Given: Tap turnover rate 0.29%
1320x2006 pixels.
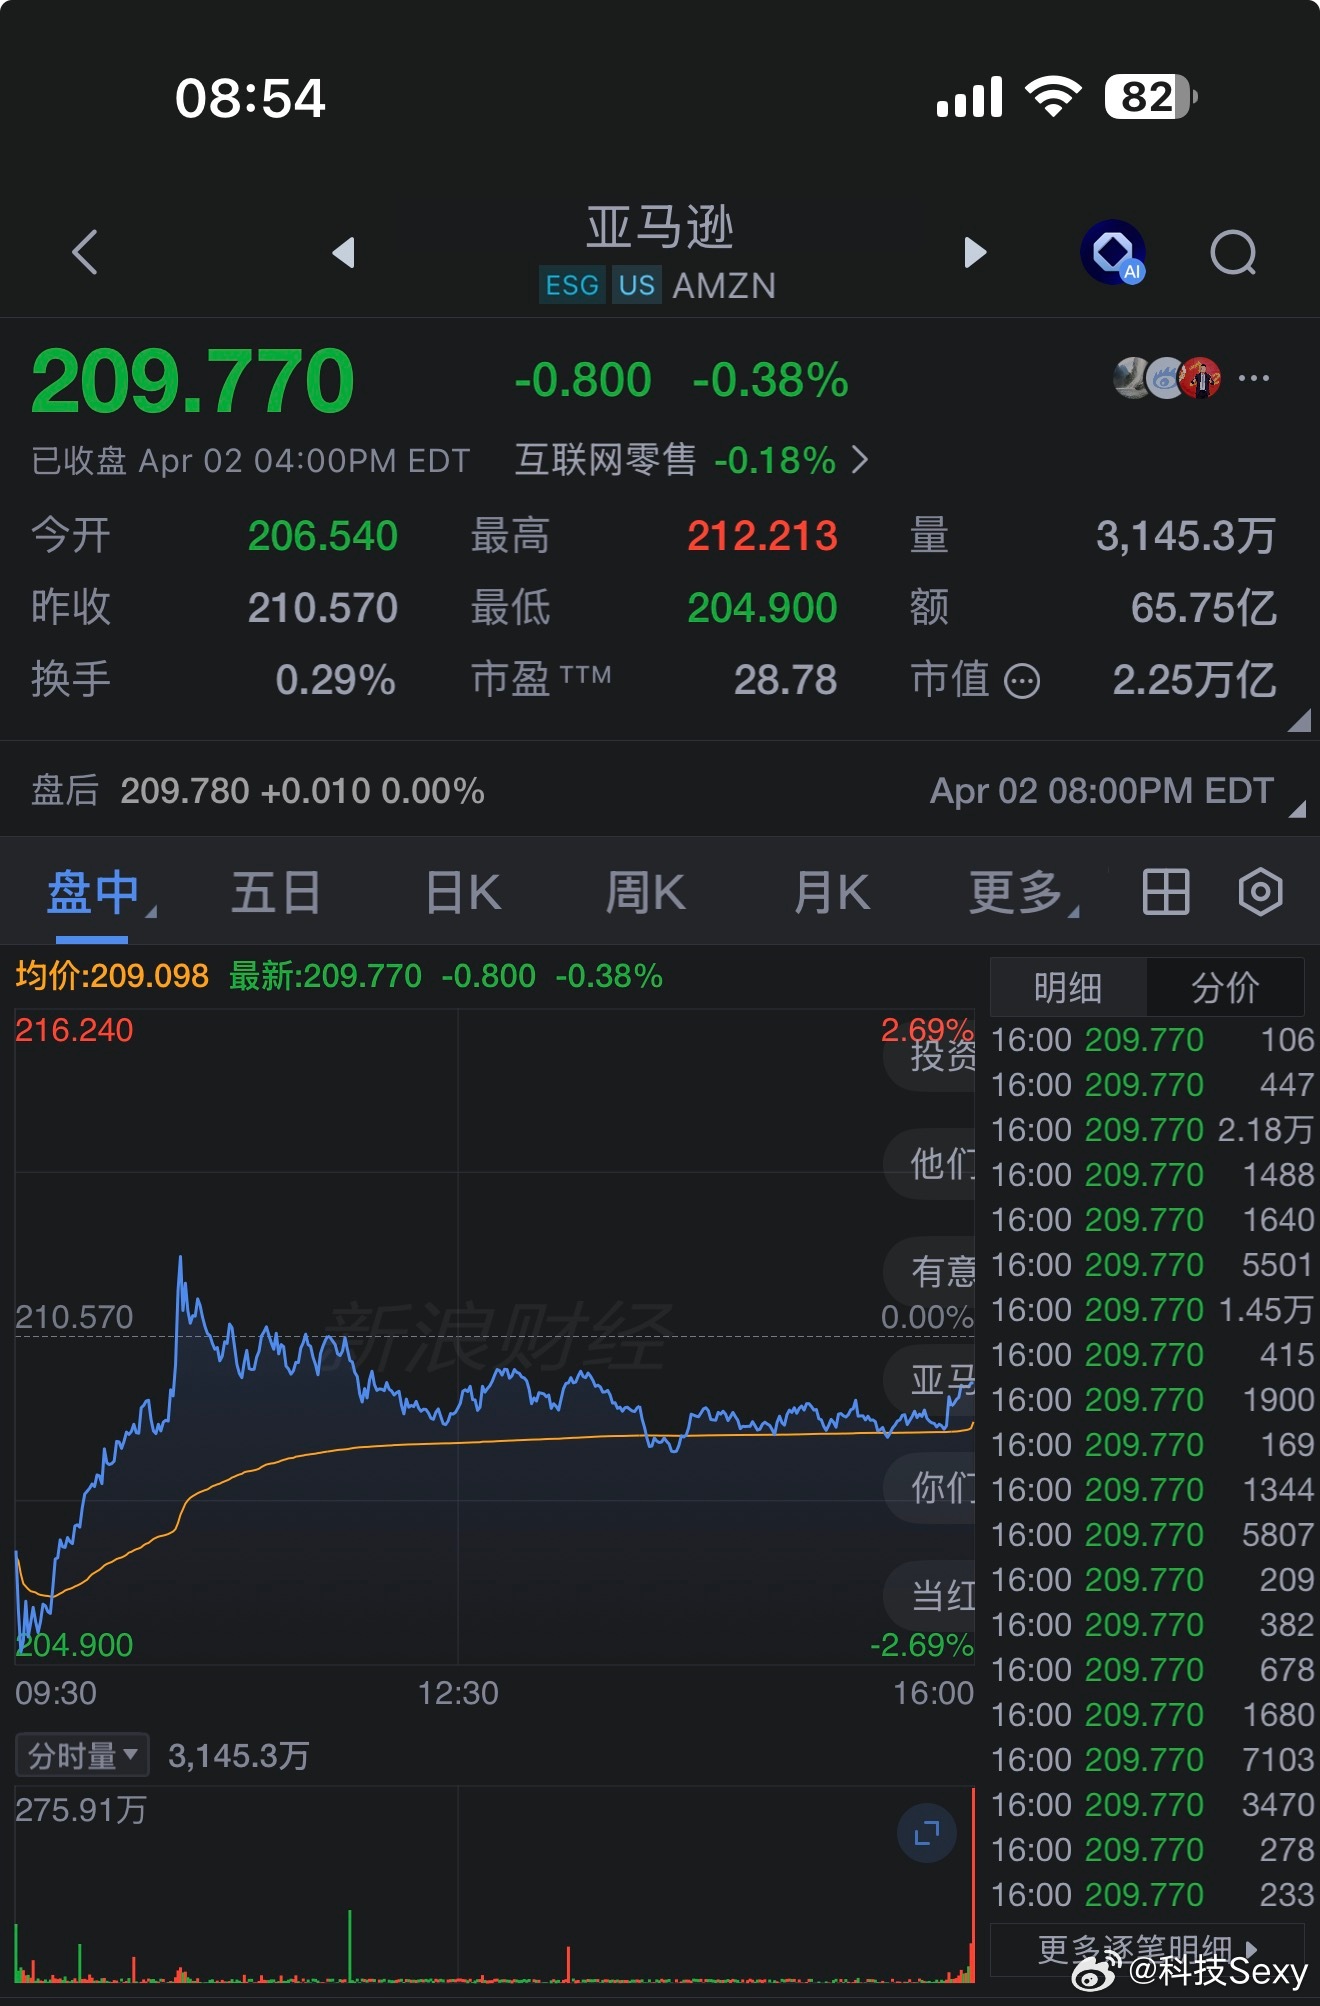Looking at the screenshot, I should [336, 680].
